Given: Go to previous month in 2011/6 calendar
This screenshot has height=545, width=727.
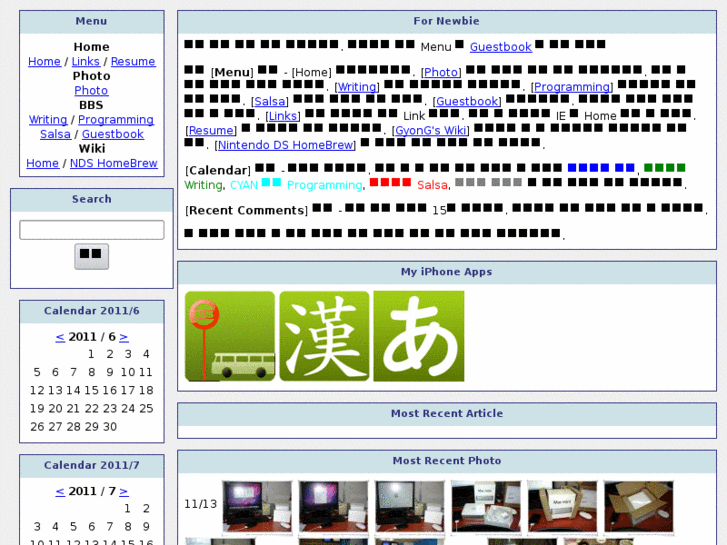Looking at the screenshot, I should (60, 337).
